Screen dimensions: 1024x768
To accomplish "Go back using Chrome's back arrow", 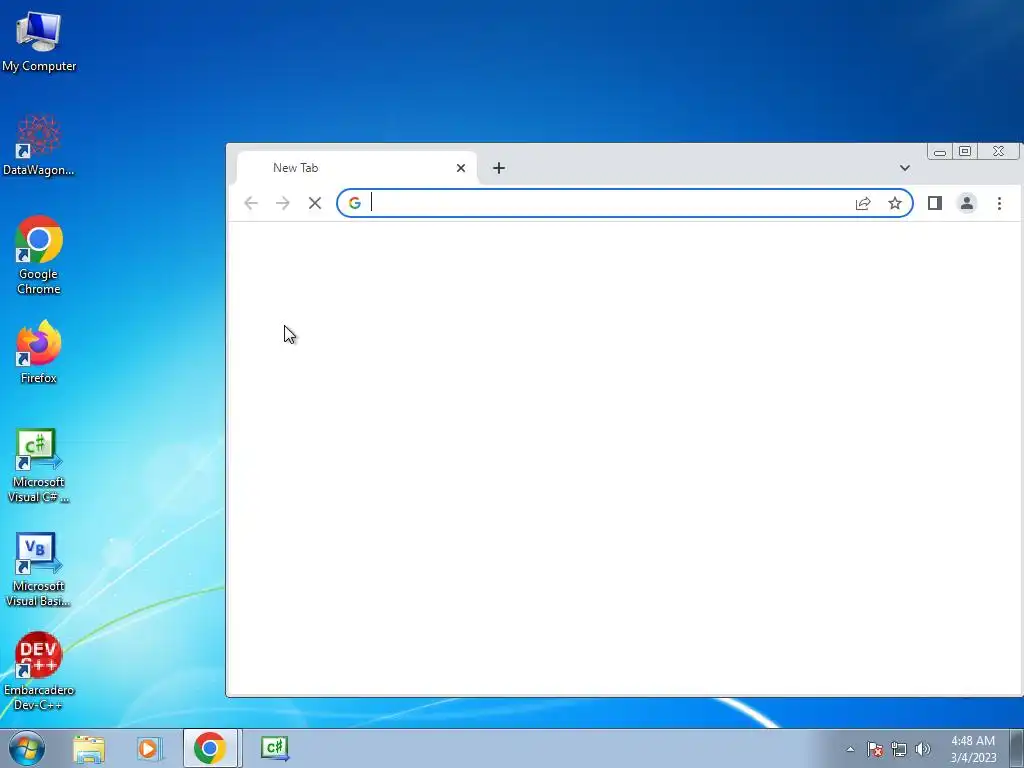I will point(251,203).
